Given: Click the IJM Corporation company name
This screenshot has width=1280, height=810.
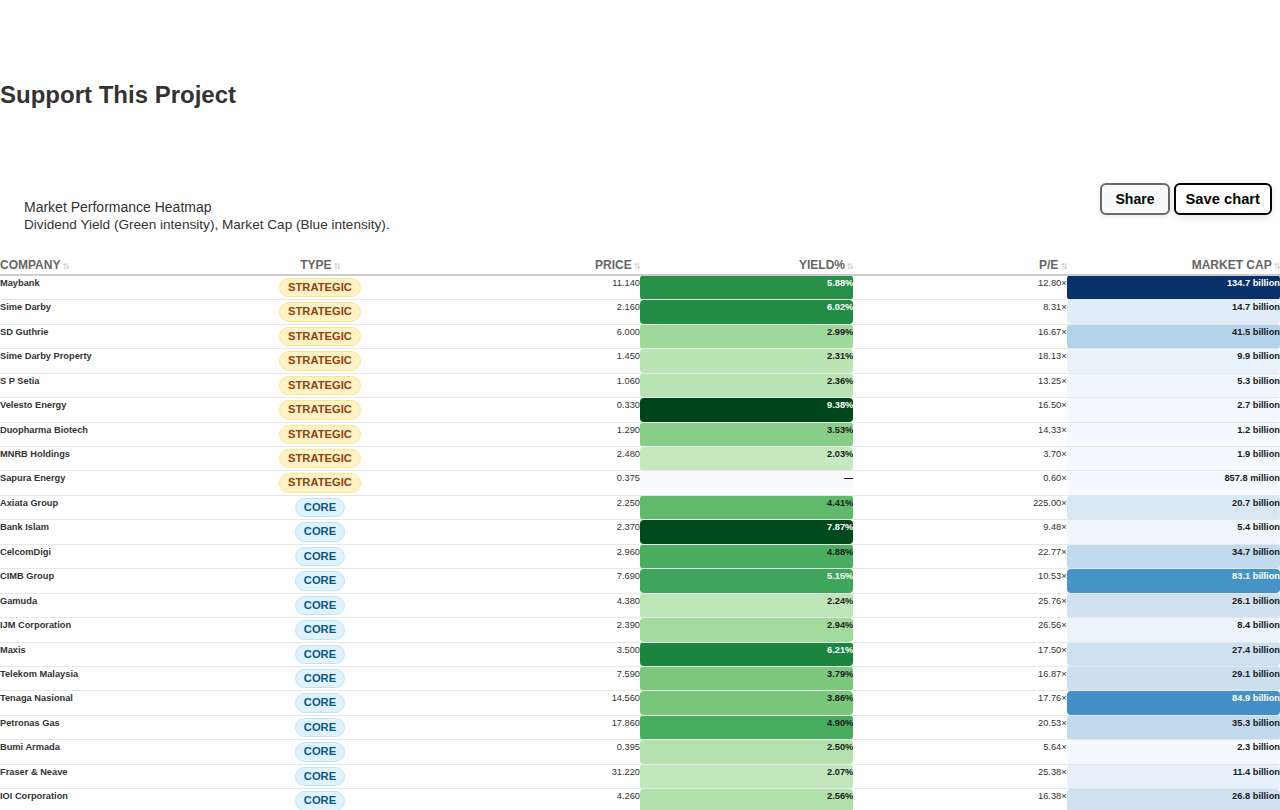Looking at the screenshot, I should (x=36, y=625).
